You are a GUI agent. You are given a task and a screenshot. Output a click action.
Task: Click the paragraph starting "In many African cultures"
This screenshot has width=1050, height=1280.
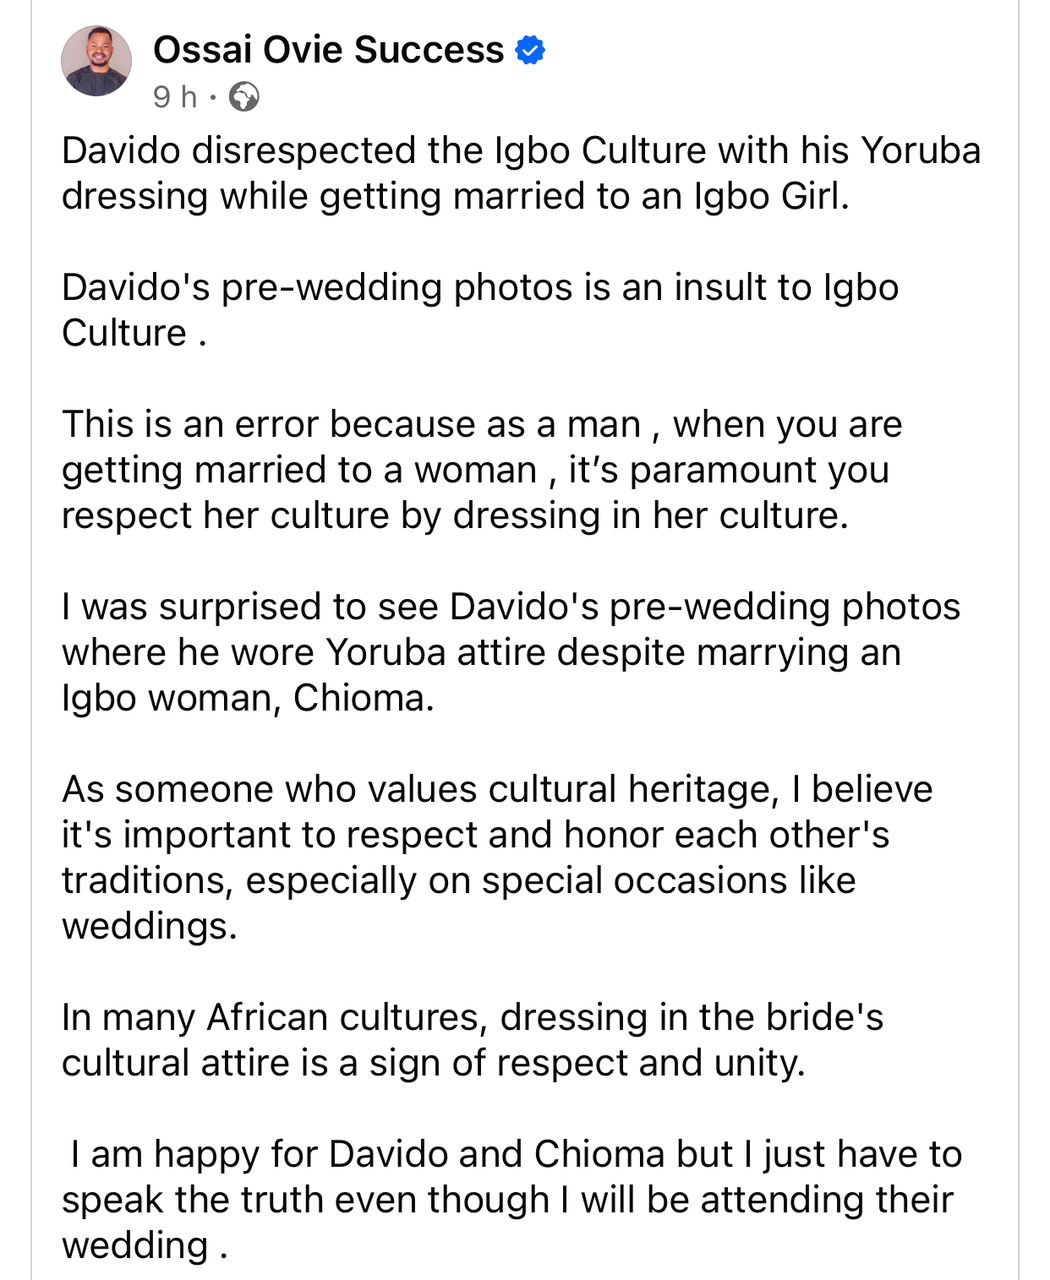[x=472, y=1040]
